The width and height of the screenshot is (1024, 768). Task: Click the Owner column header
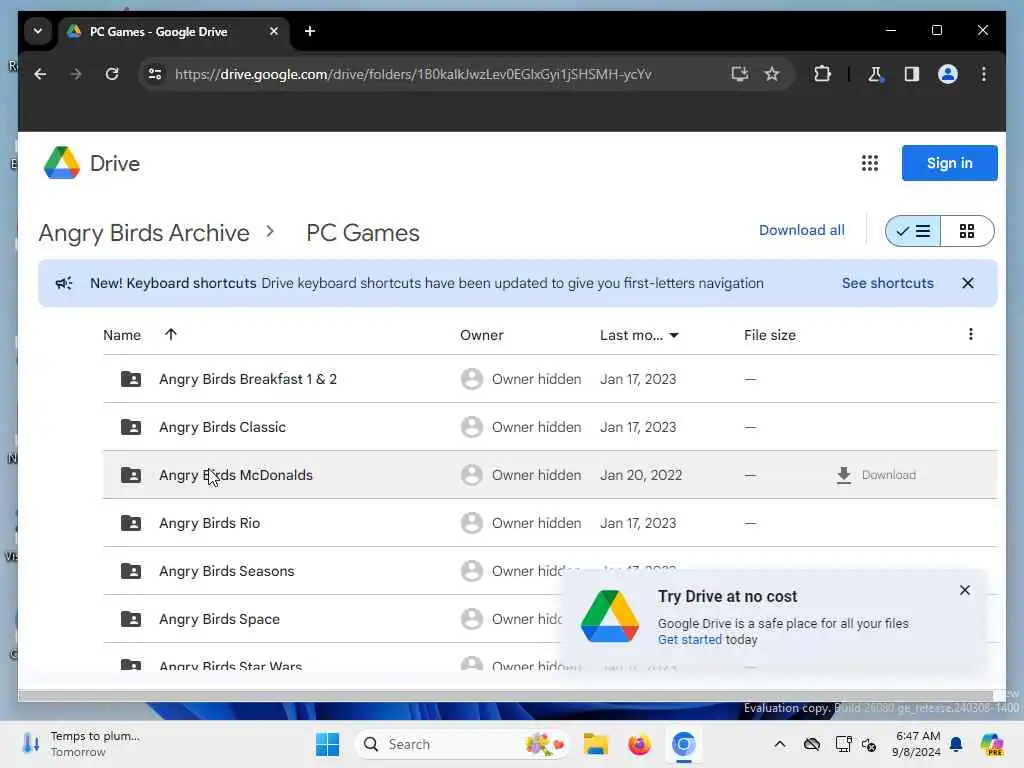(x=481, y=335)
